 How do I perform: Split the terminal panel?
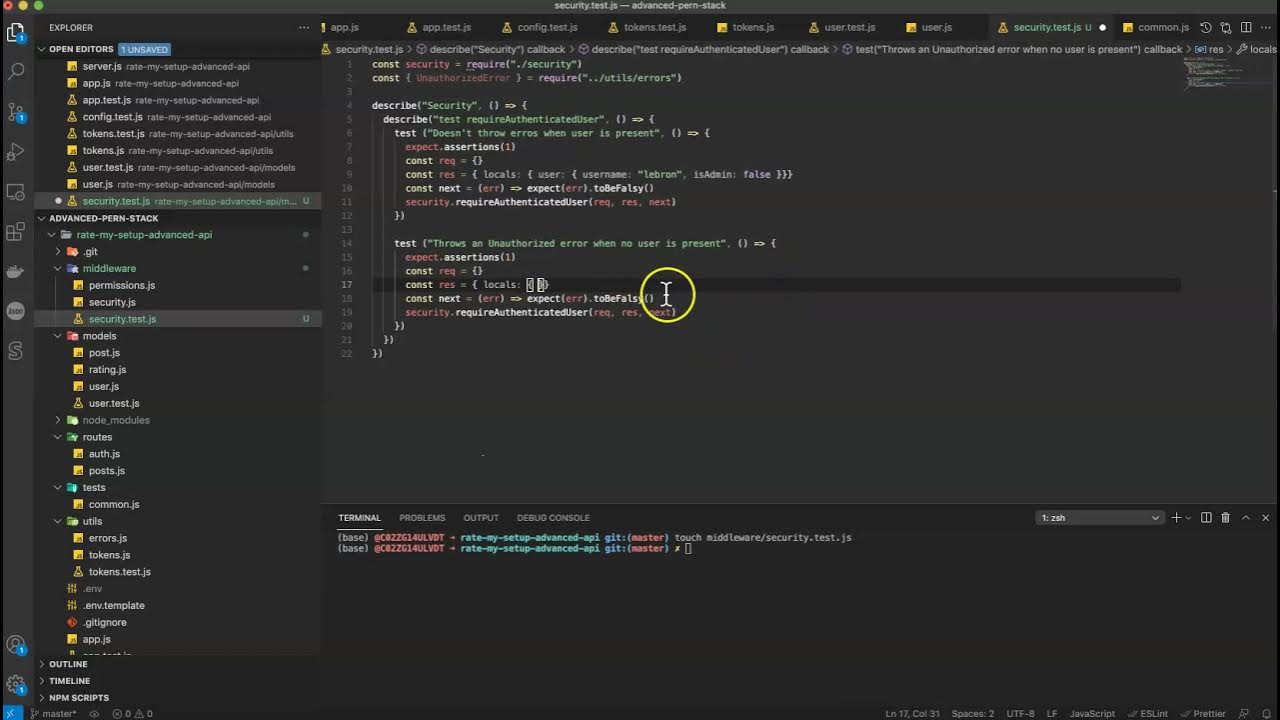(1206, 518)
